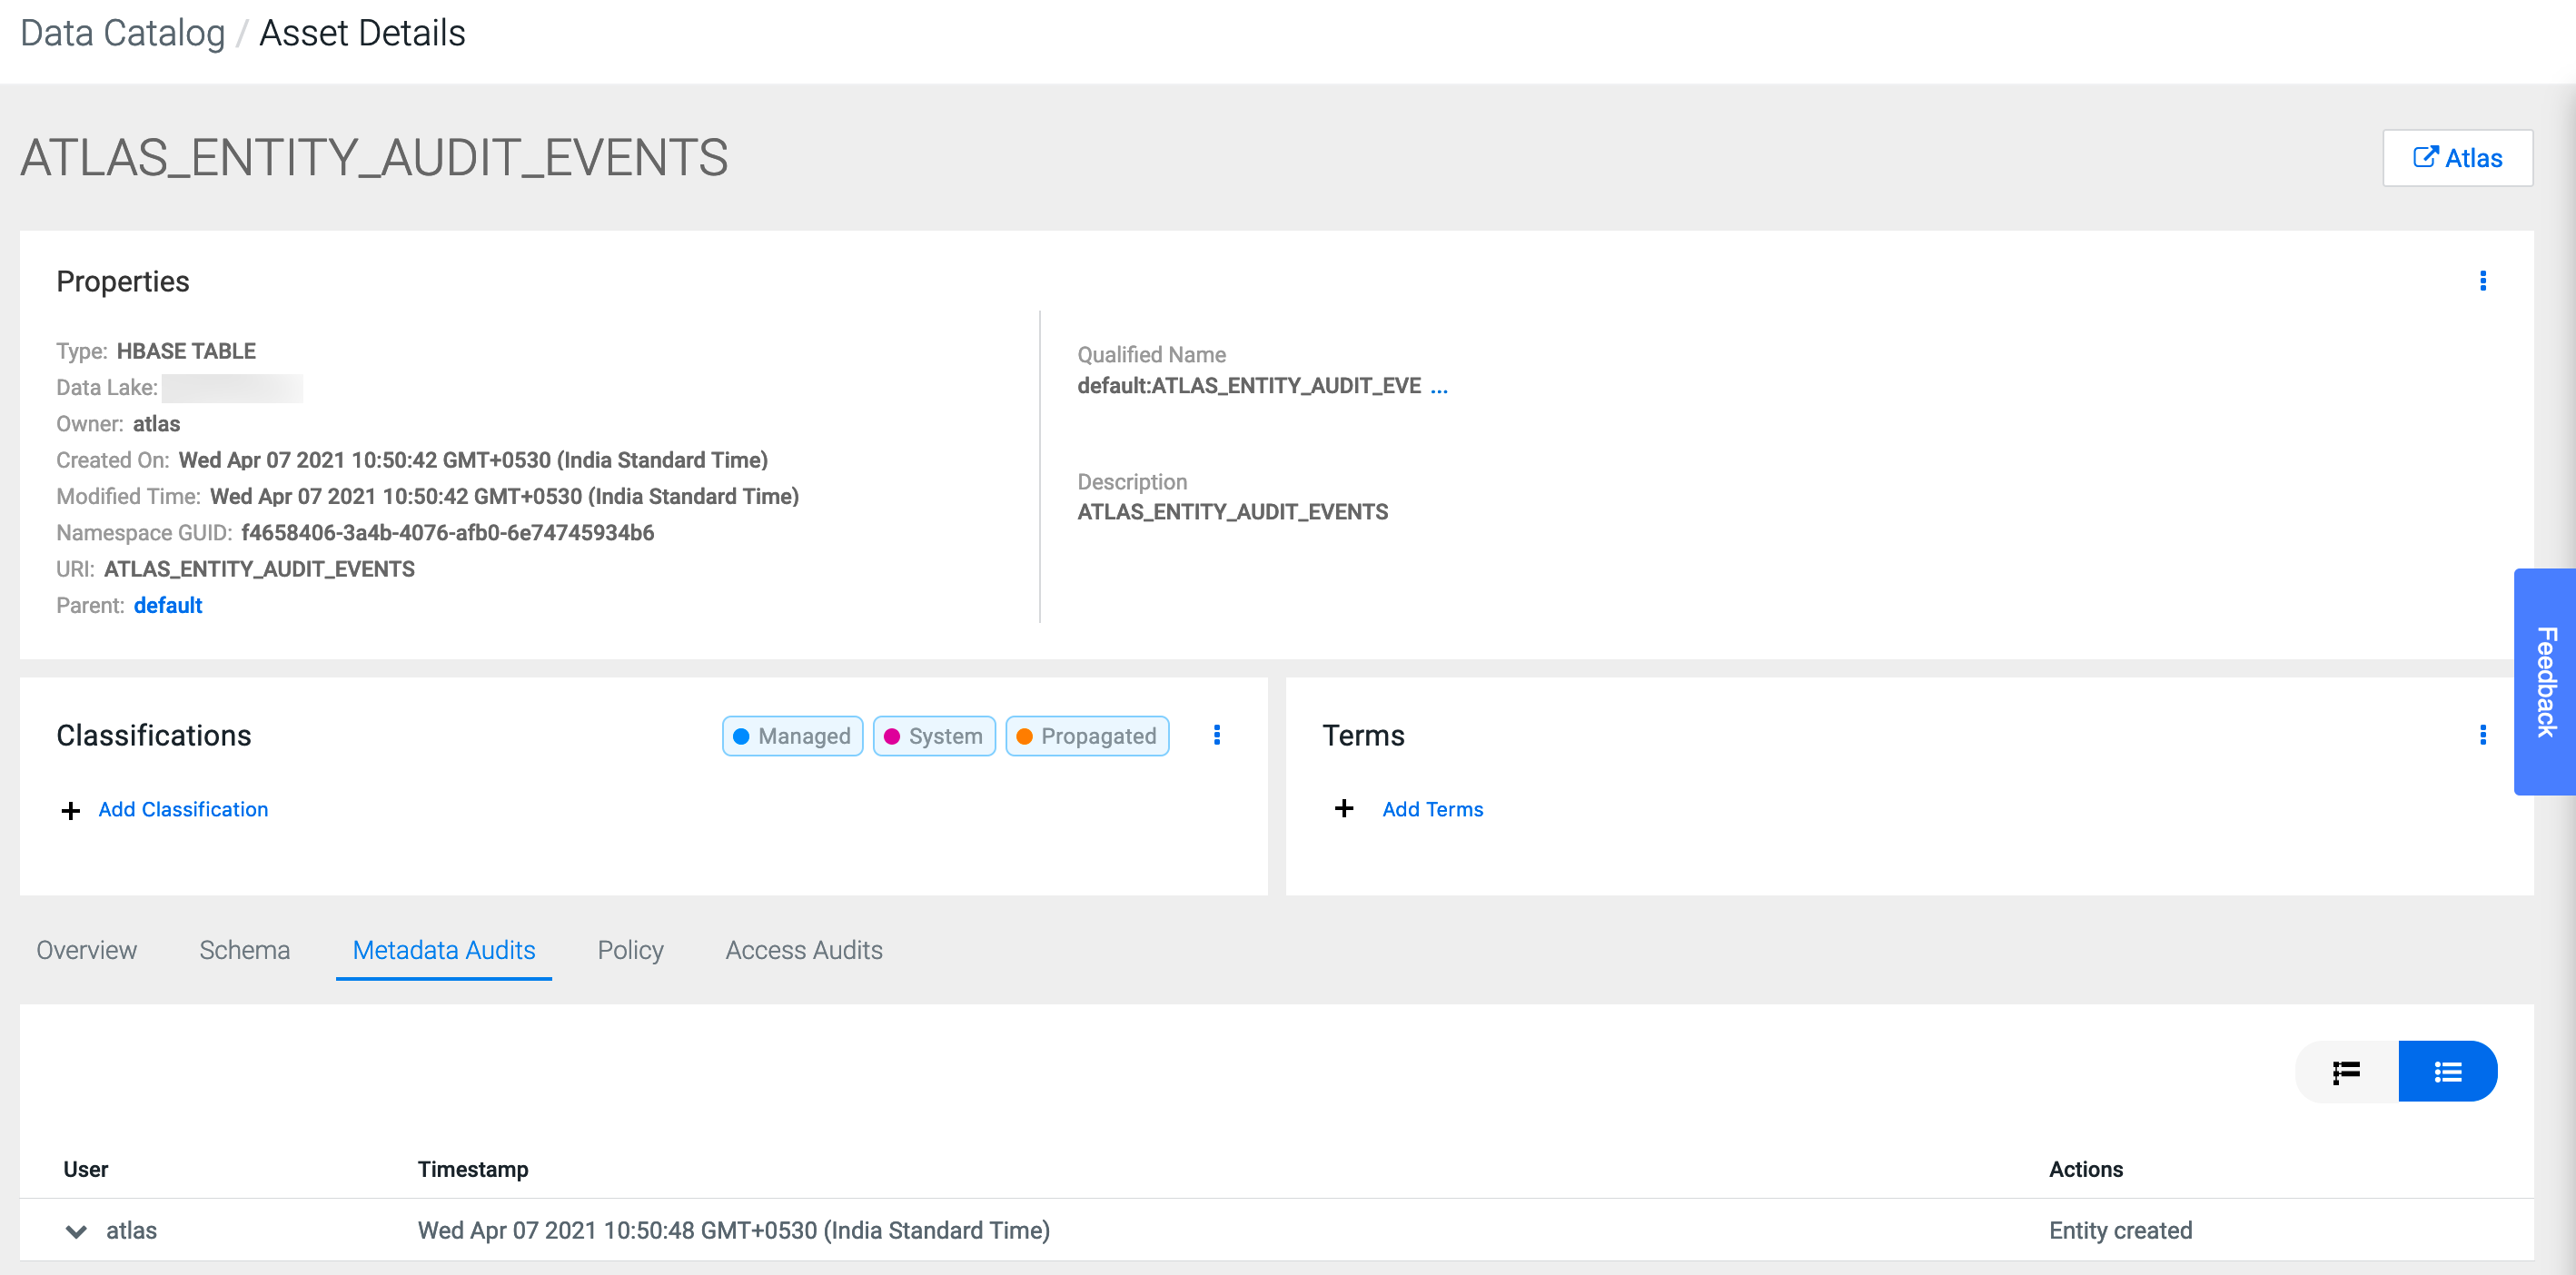2576x1275 pixels.
Task: Toggle the Managed classification filter
Action: click(792, 736)
